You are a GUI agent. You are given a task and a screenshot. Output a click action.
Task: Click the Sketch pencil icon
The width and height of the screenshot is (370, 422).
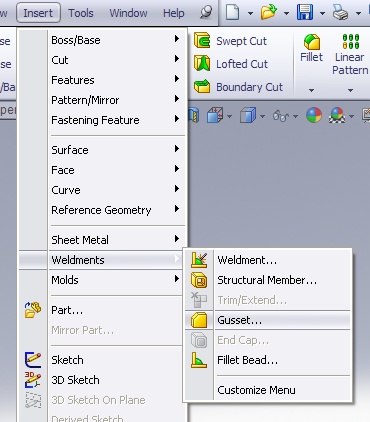click(33, 360)
